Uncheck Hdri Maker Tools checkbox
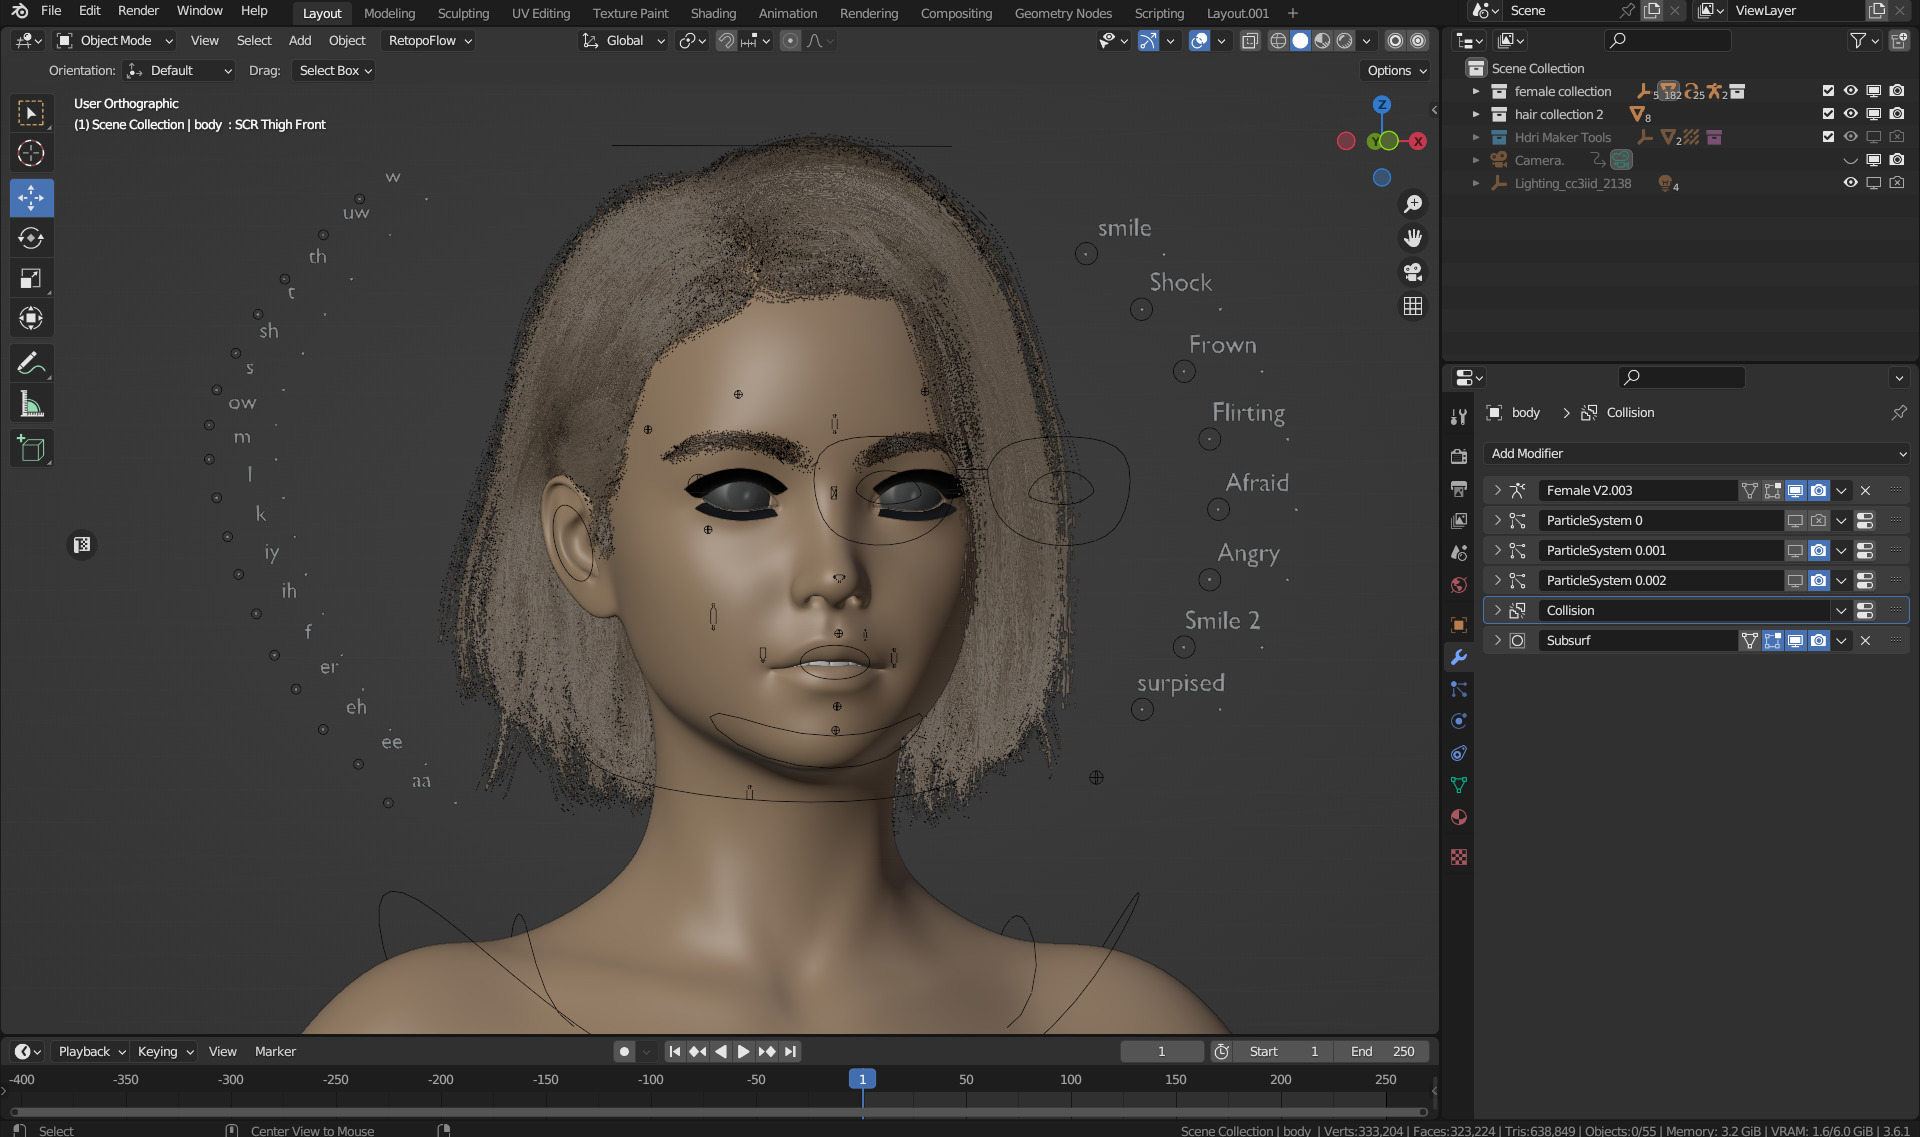This screenshot has height=1137, width=1920. click(x=1828, y=137)
